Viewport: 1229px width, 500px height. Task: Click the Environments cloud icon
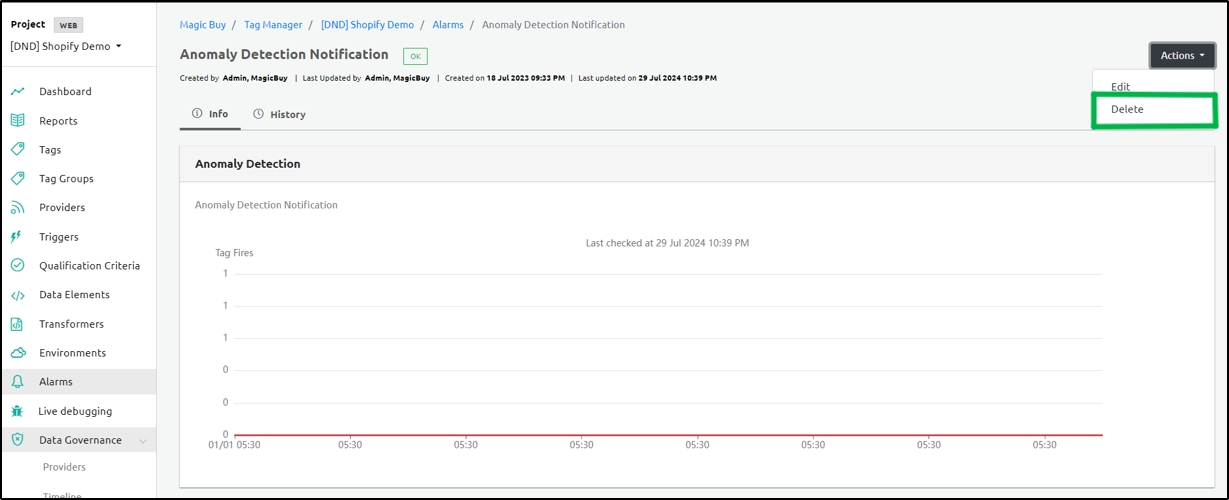18,353
